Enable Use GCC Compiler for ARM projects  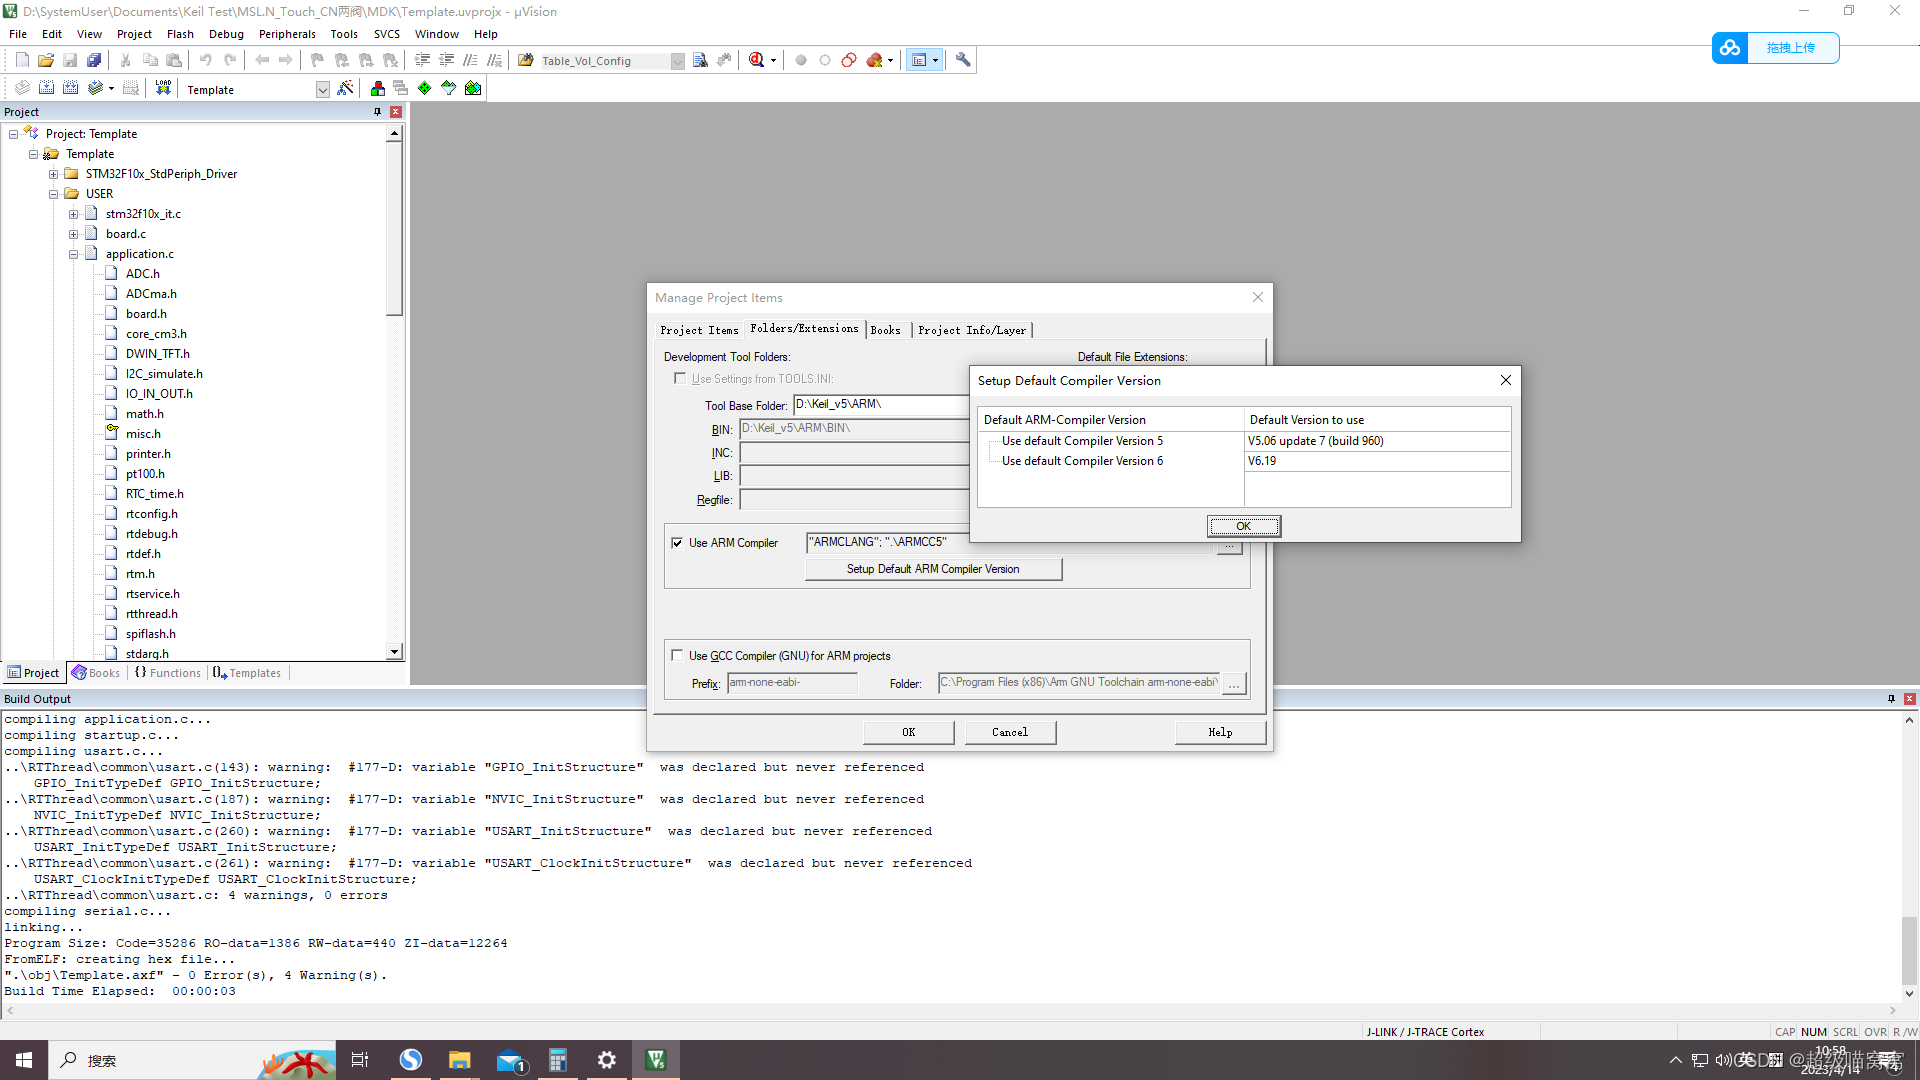pyautogui.click(x=677, y=656)
